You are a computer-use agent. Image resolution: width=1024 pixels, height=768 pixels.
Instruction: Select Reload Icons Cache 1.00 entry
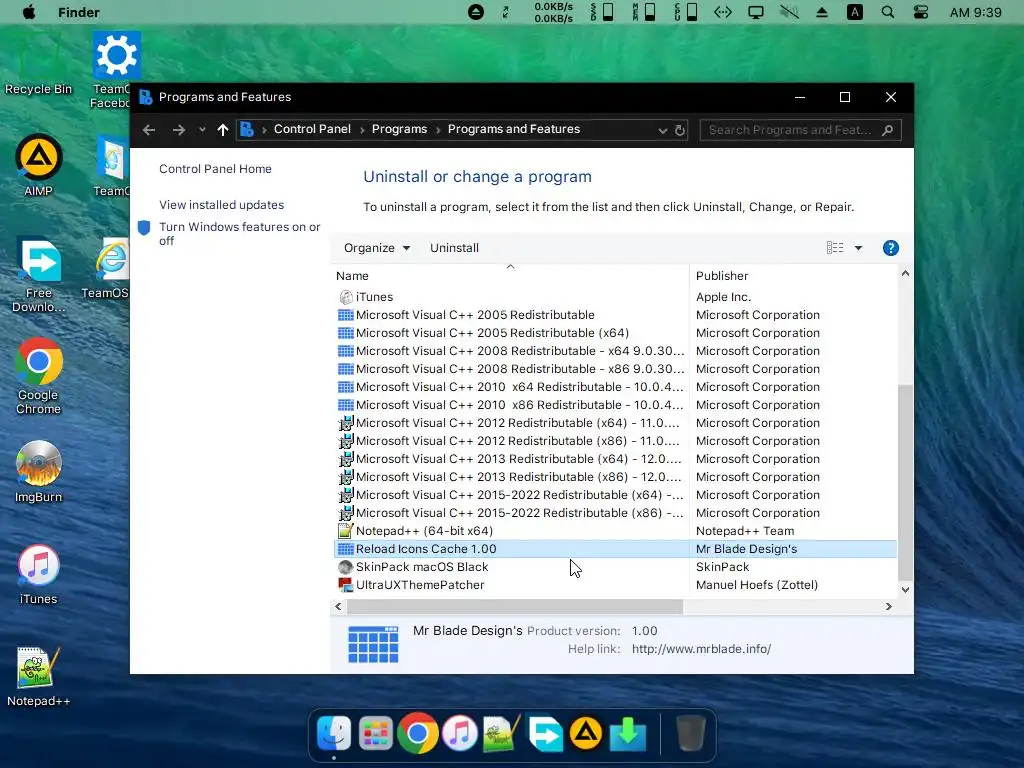[615, 549]
